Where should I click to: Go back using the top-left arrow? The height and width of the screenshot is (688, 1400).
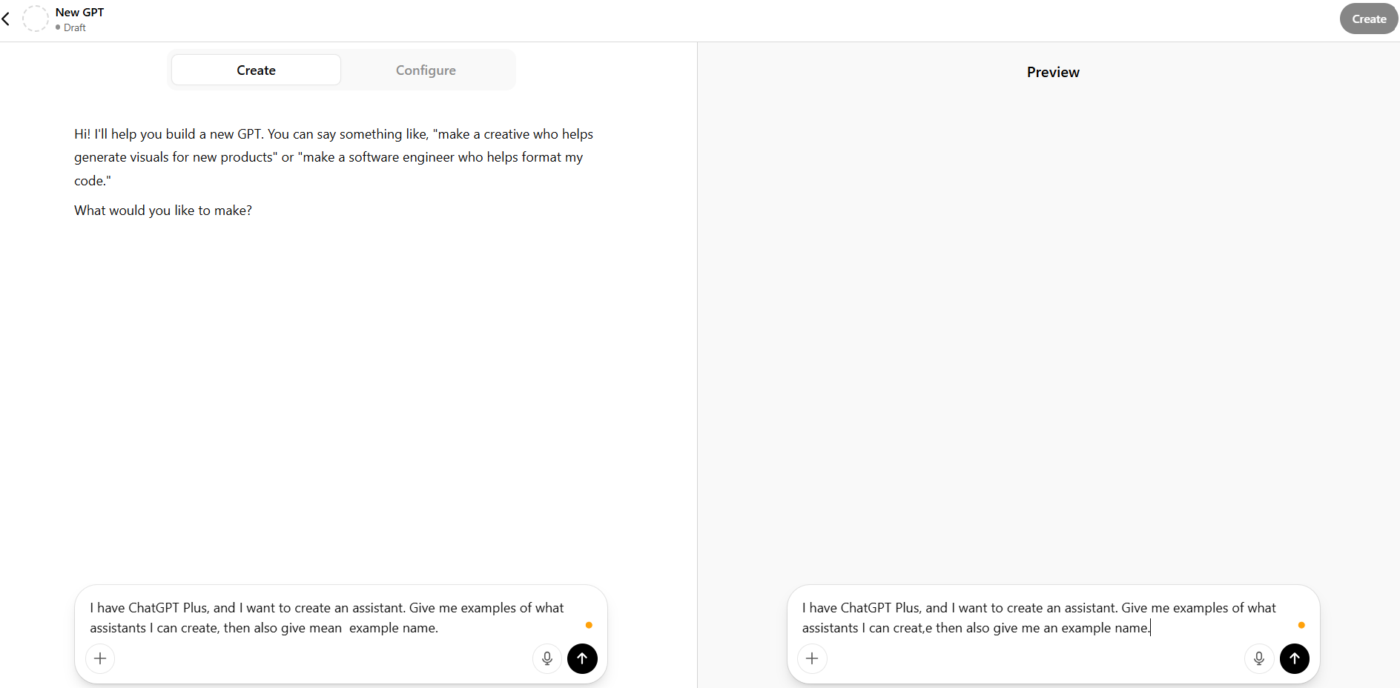pyautogui.click(x=6, y=19)
